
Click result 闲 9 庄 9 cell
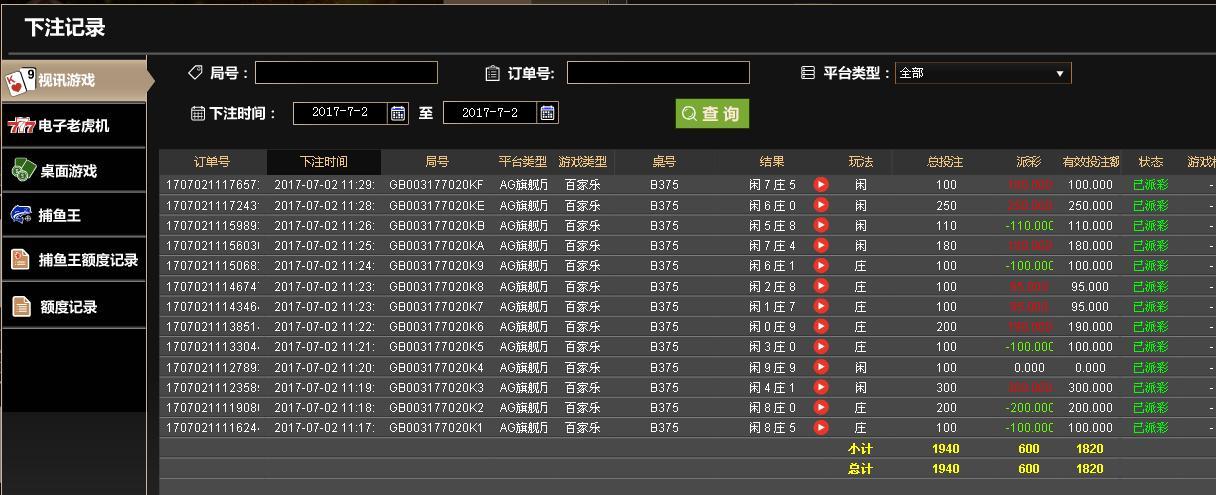click(x=772, y=368)
